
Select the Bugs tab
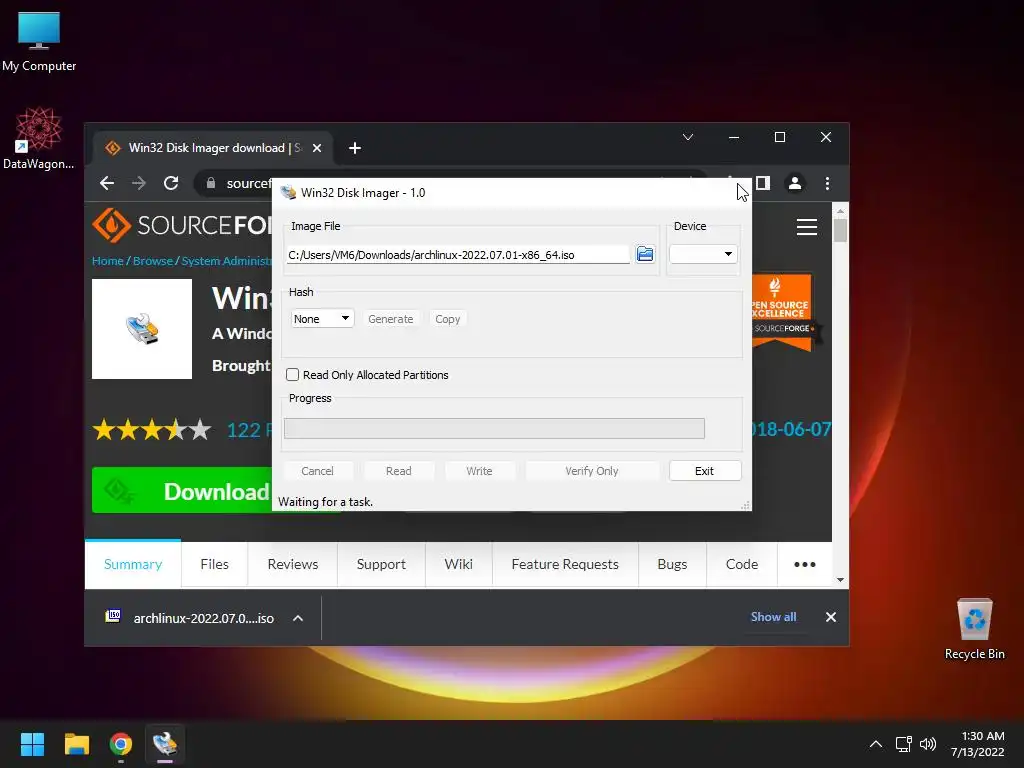click(x=672, y=564)
